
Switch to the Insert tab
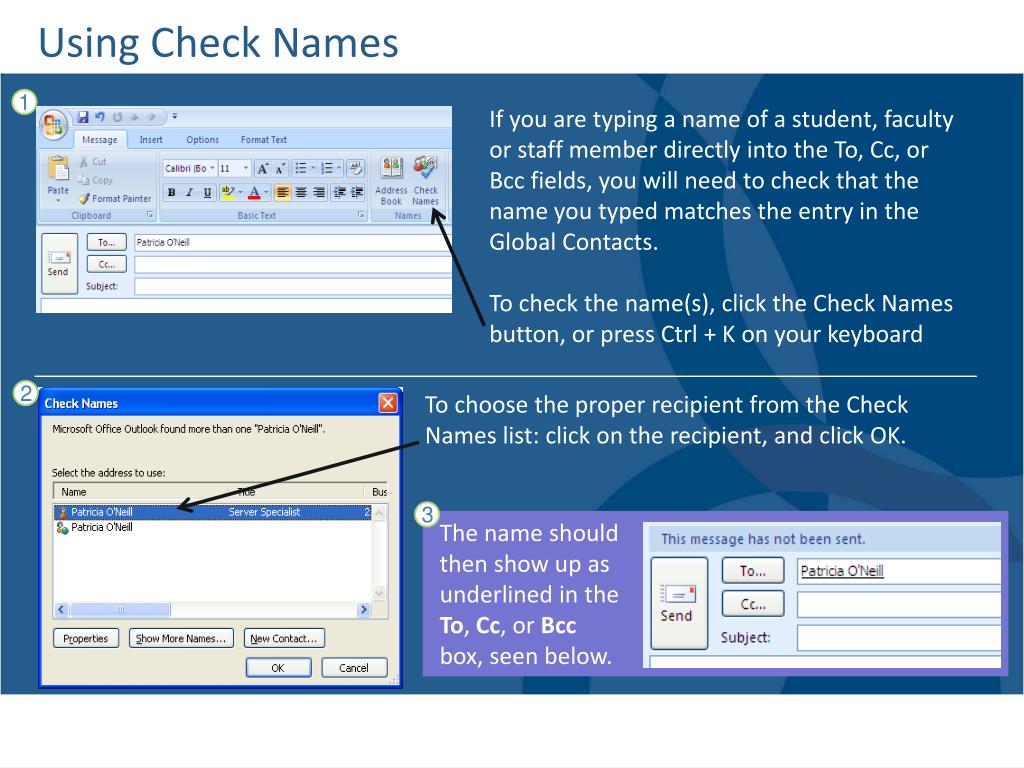click(x=151, y=140)
